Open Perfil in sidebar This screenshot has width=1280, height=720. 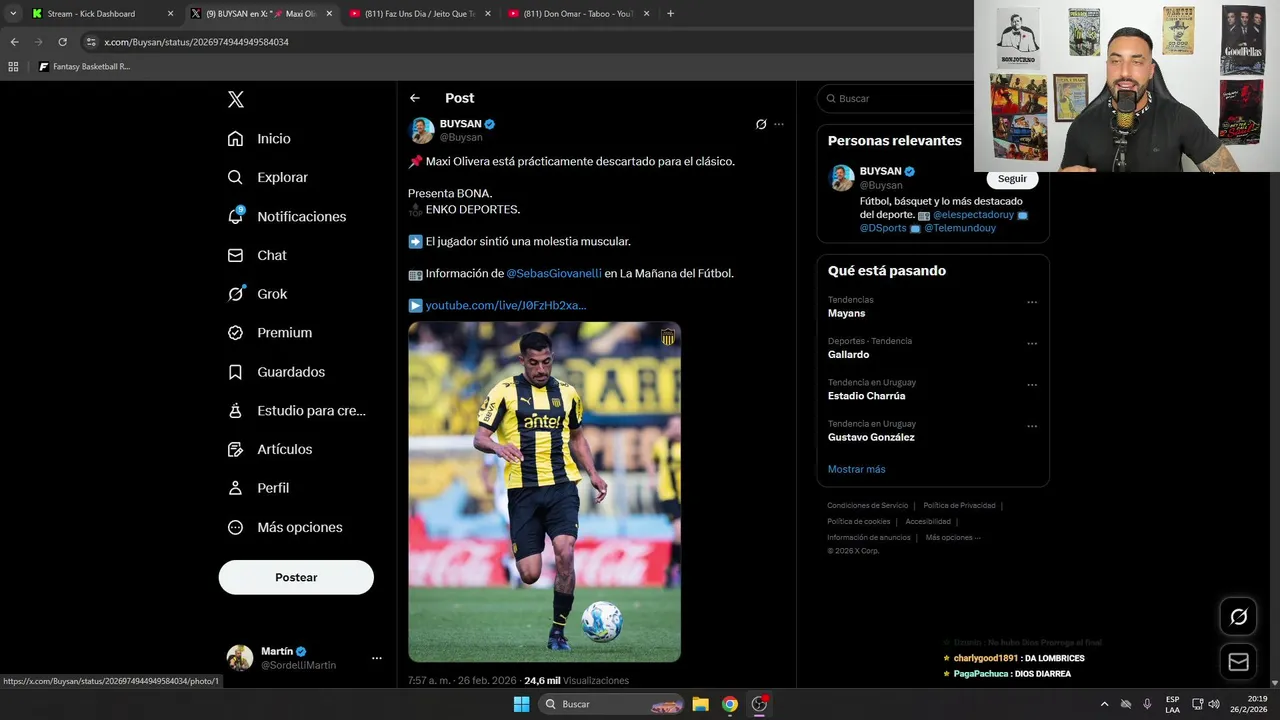pyautogui.click(x=258, y=488)
